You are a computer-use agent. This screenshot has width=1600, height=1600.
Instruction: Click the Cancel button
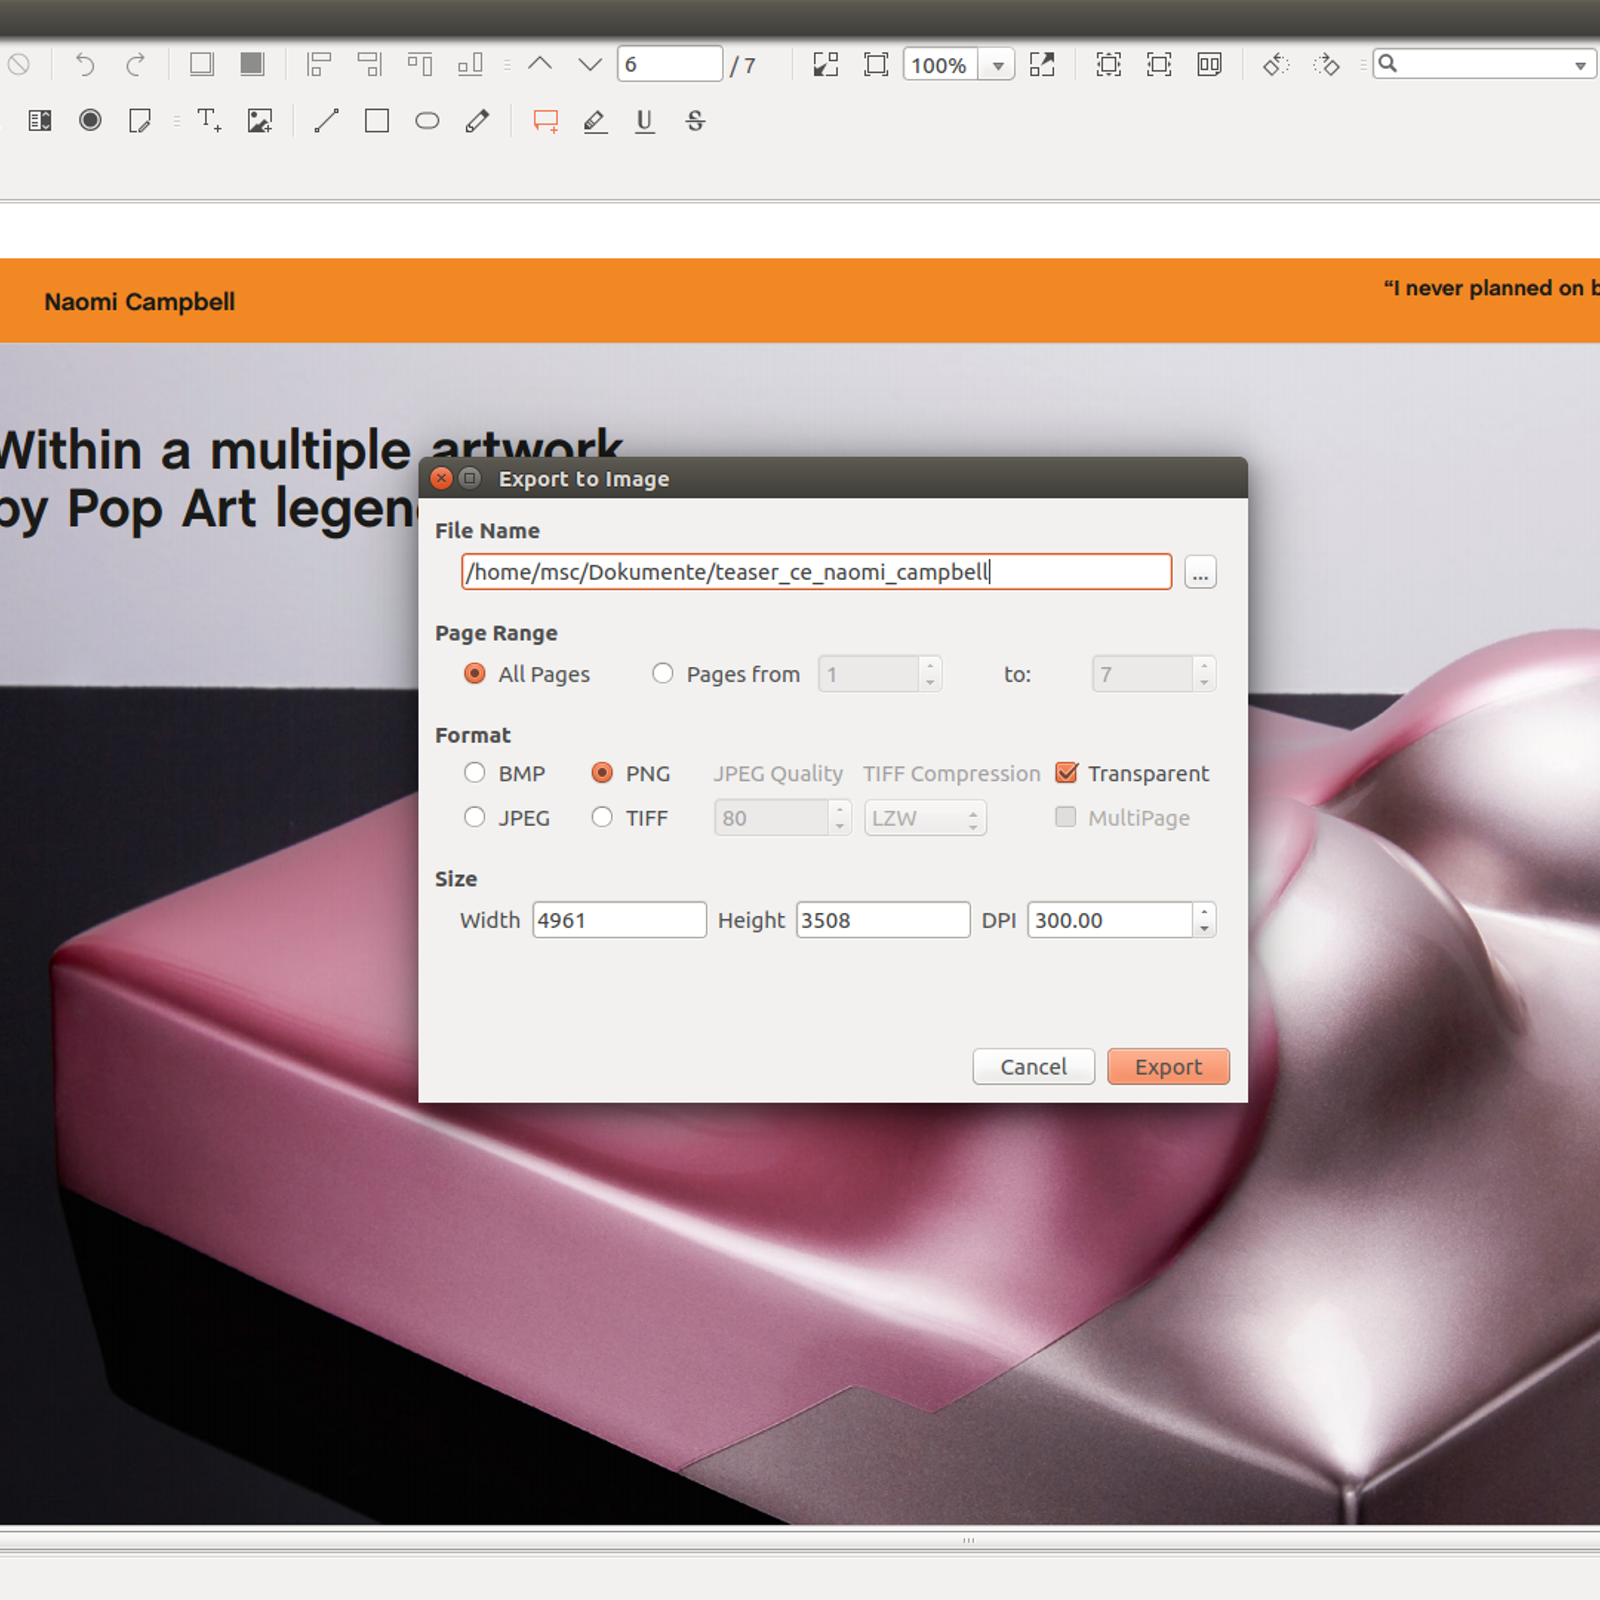pos(1033,1067)
